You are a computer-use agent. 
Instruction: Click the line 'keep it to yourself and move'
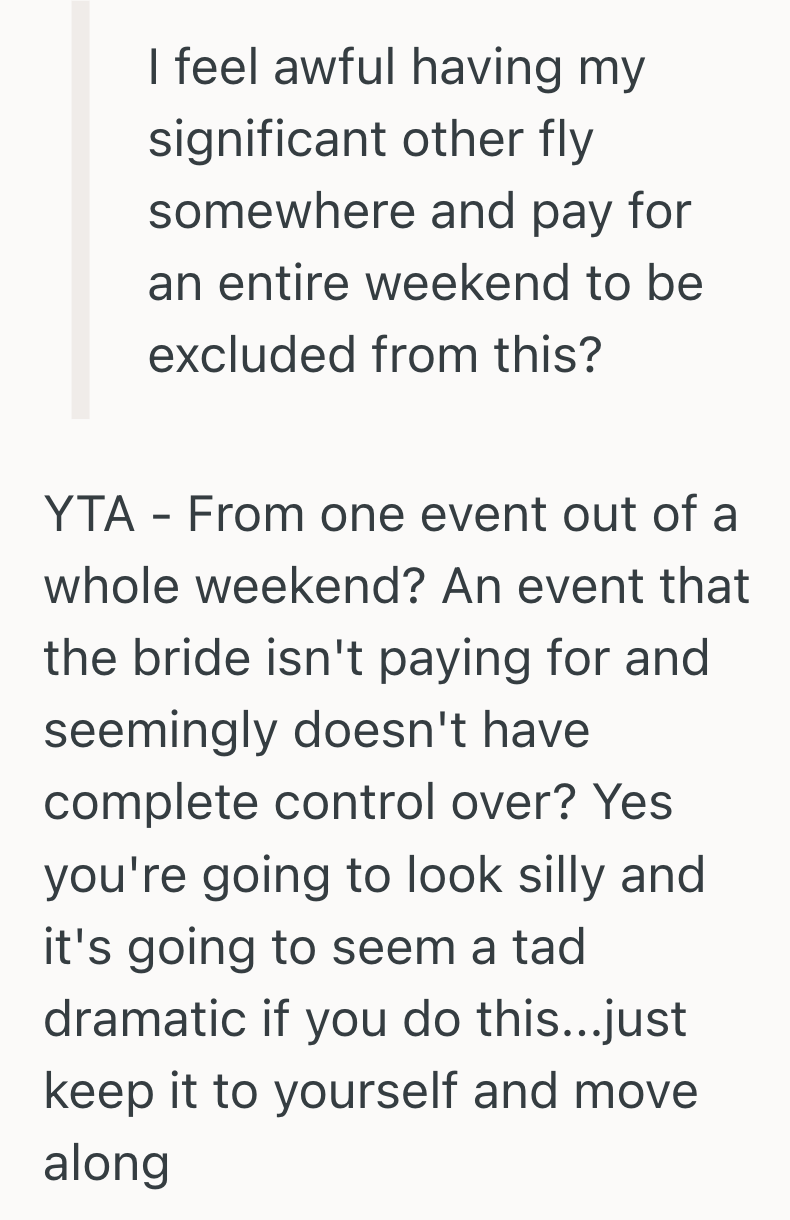click(x=370, y=1091)
